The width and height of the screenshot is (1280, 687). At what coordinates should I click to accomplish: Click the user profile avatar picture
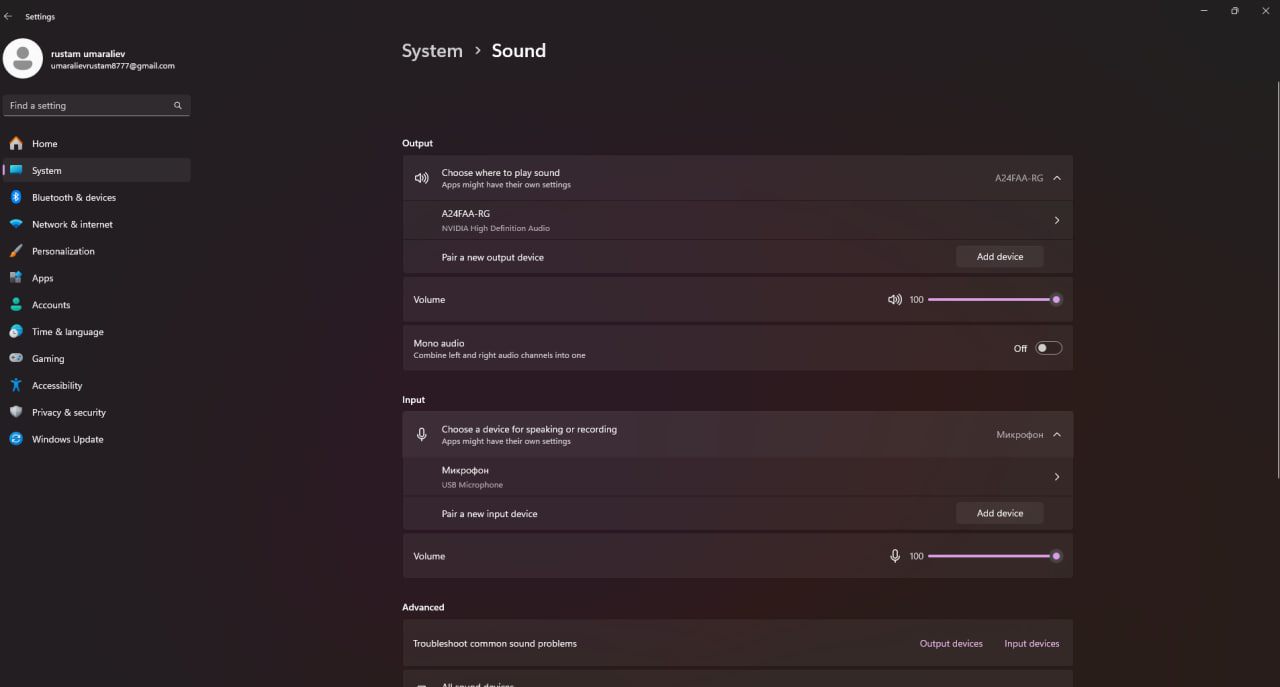click(23, 58)
